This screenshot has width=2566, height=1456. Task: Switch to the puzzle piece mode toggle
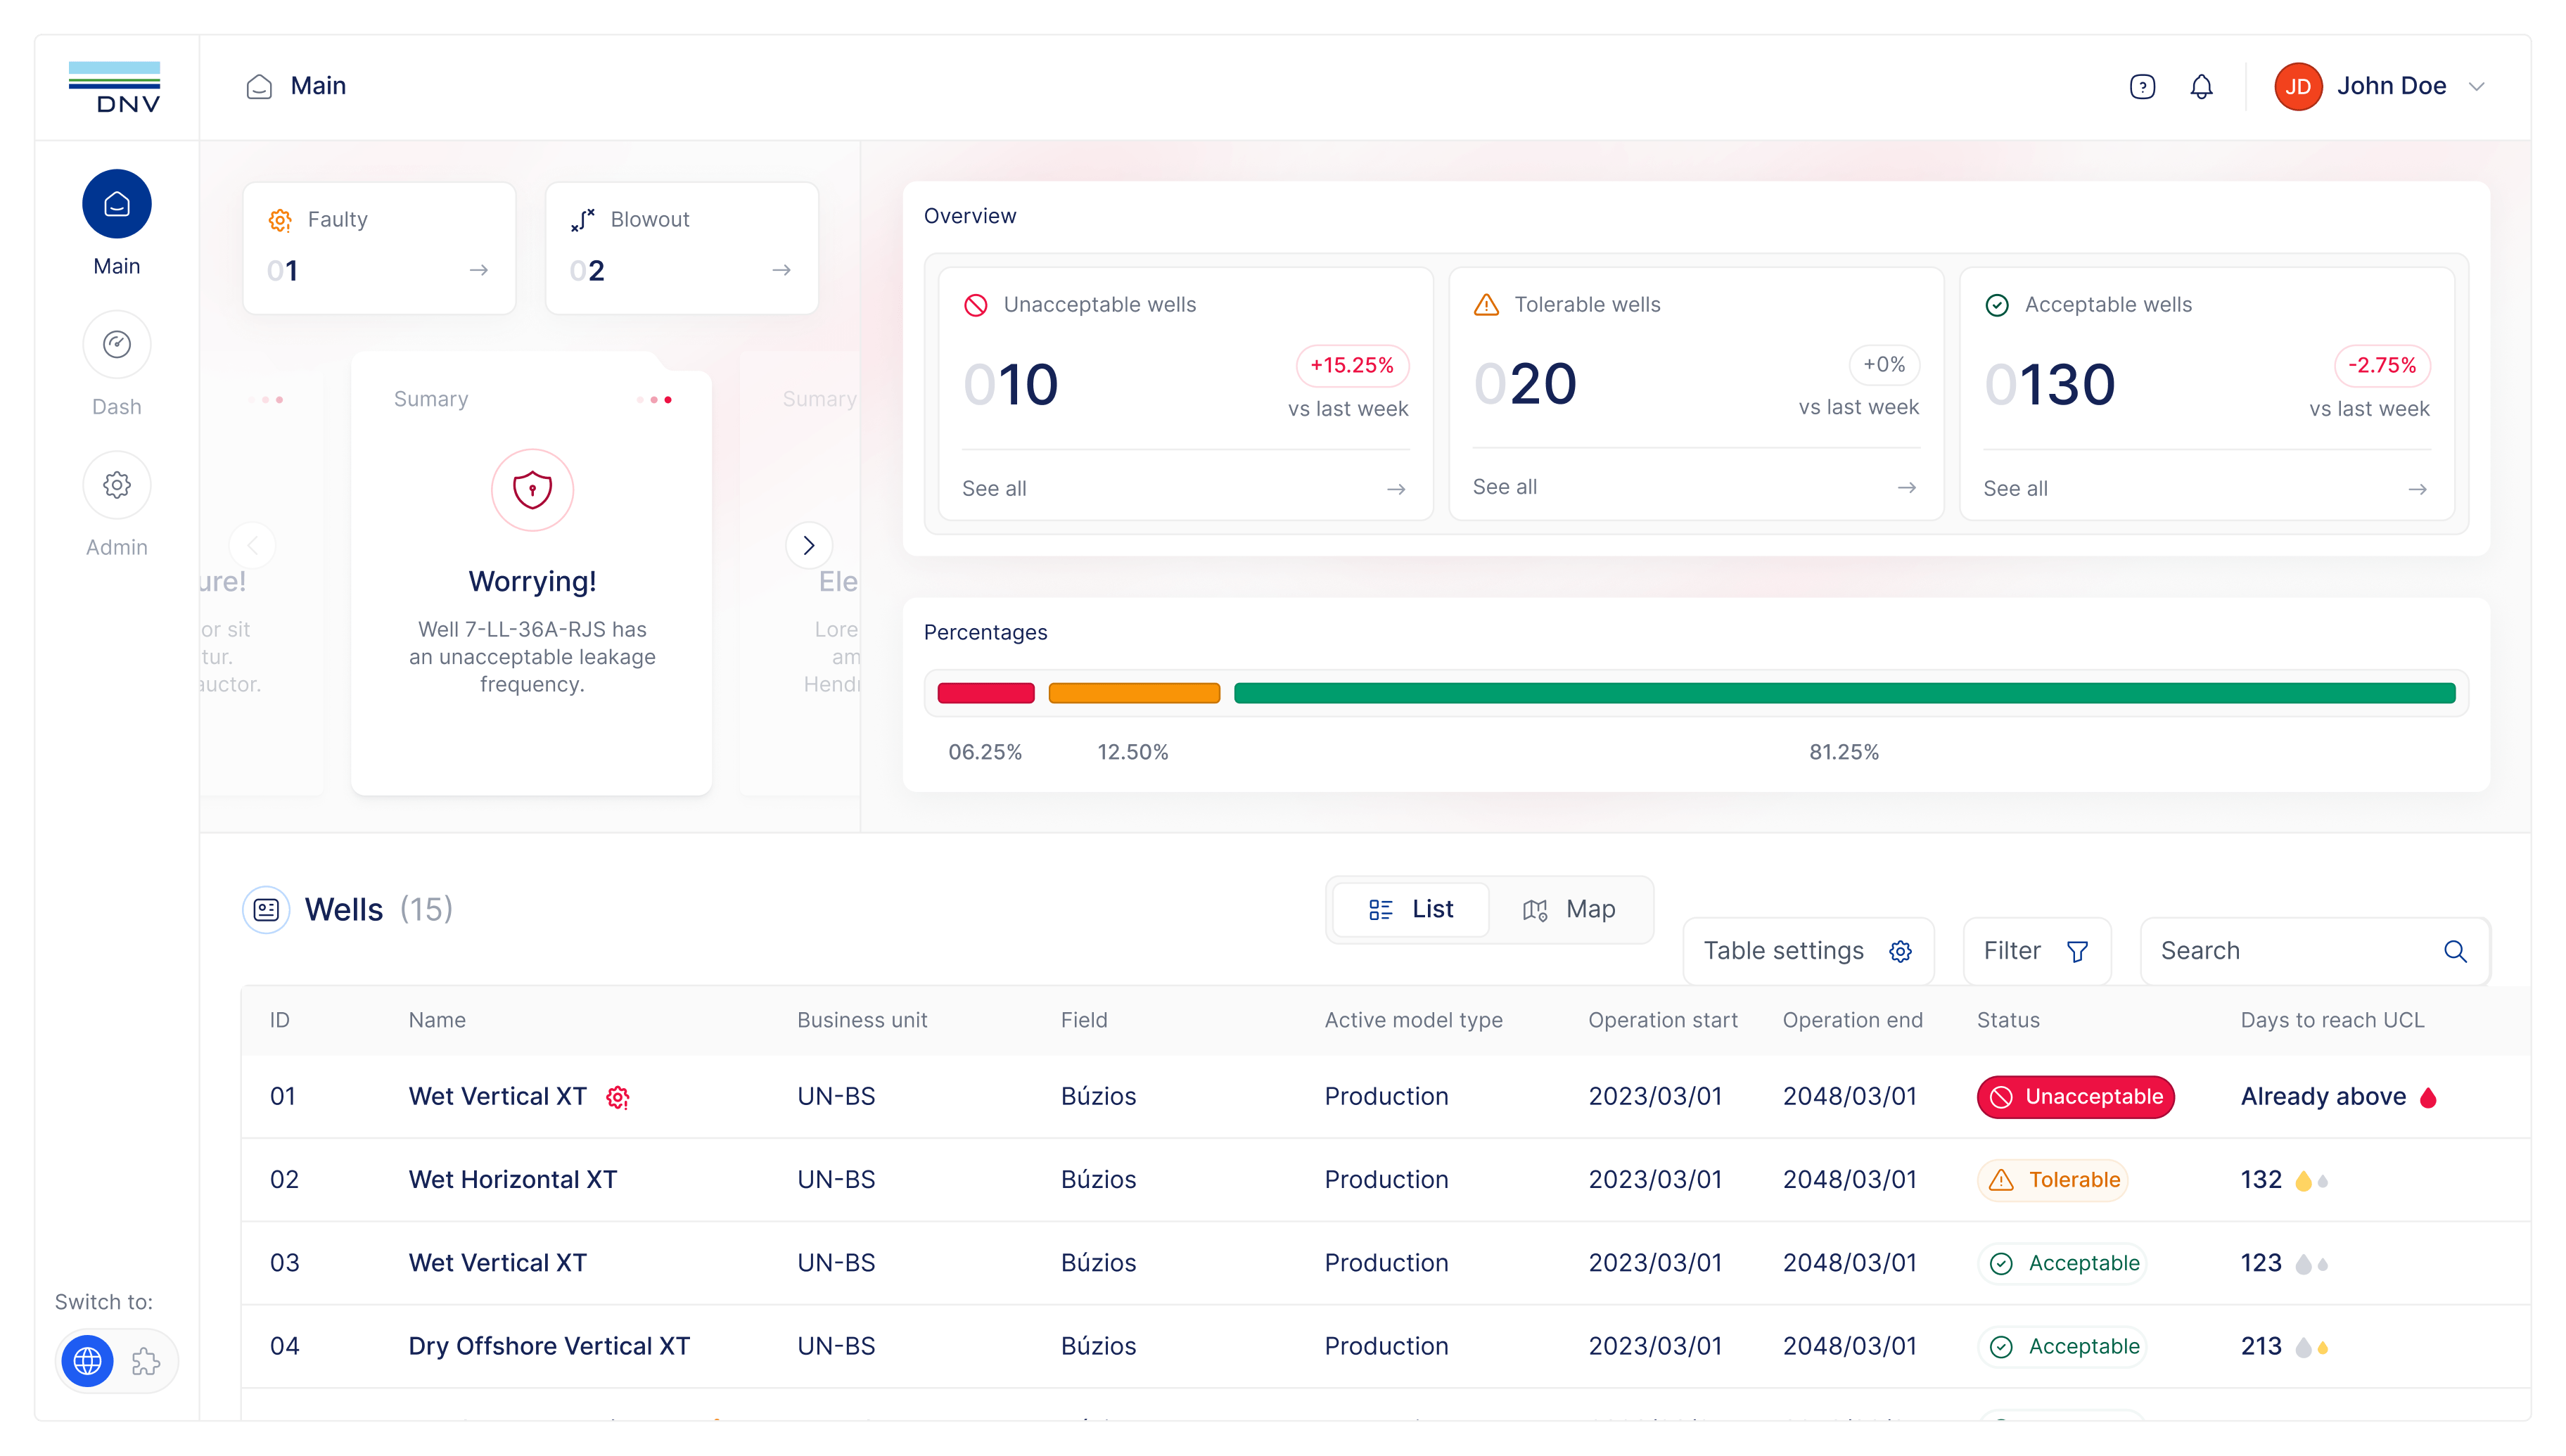[x=146, y=1361]
